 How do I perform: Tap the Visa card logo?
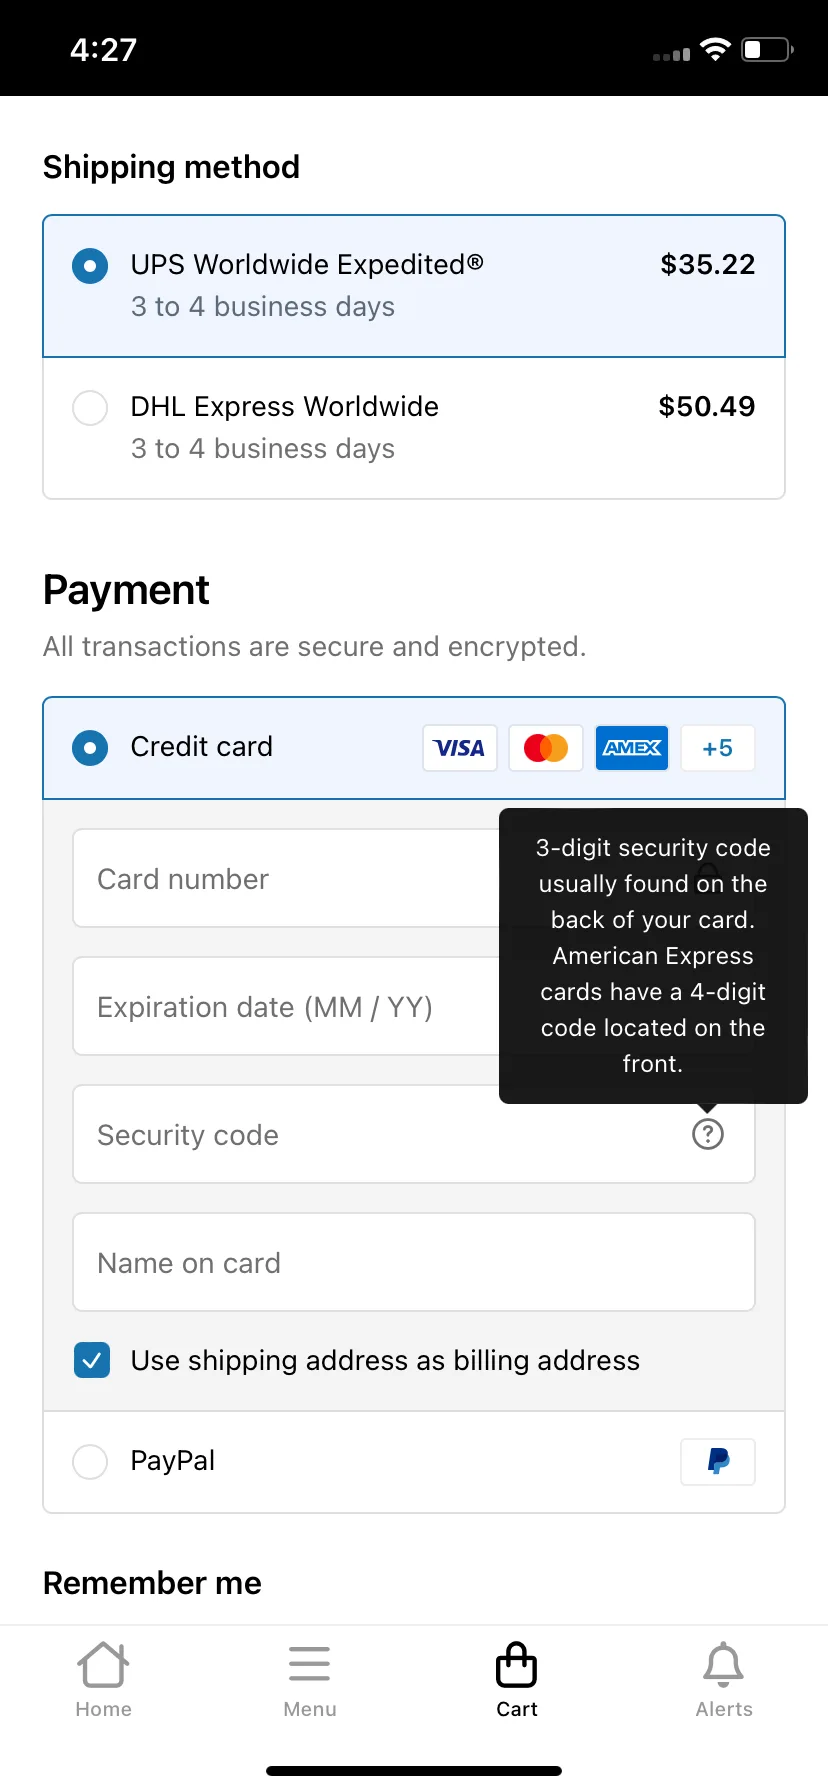point(460,748)
